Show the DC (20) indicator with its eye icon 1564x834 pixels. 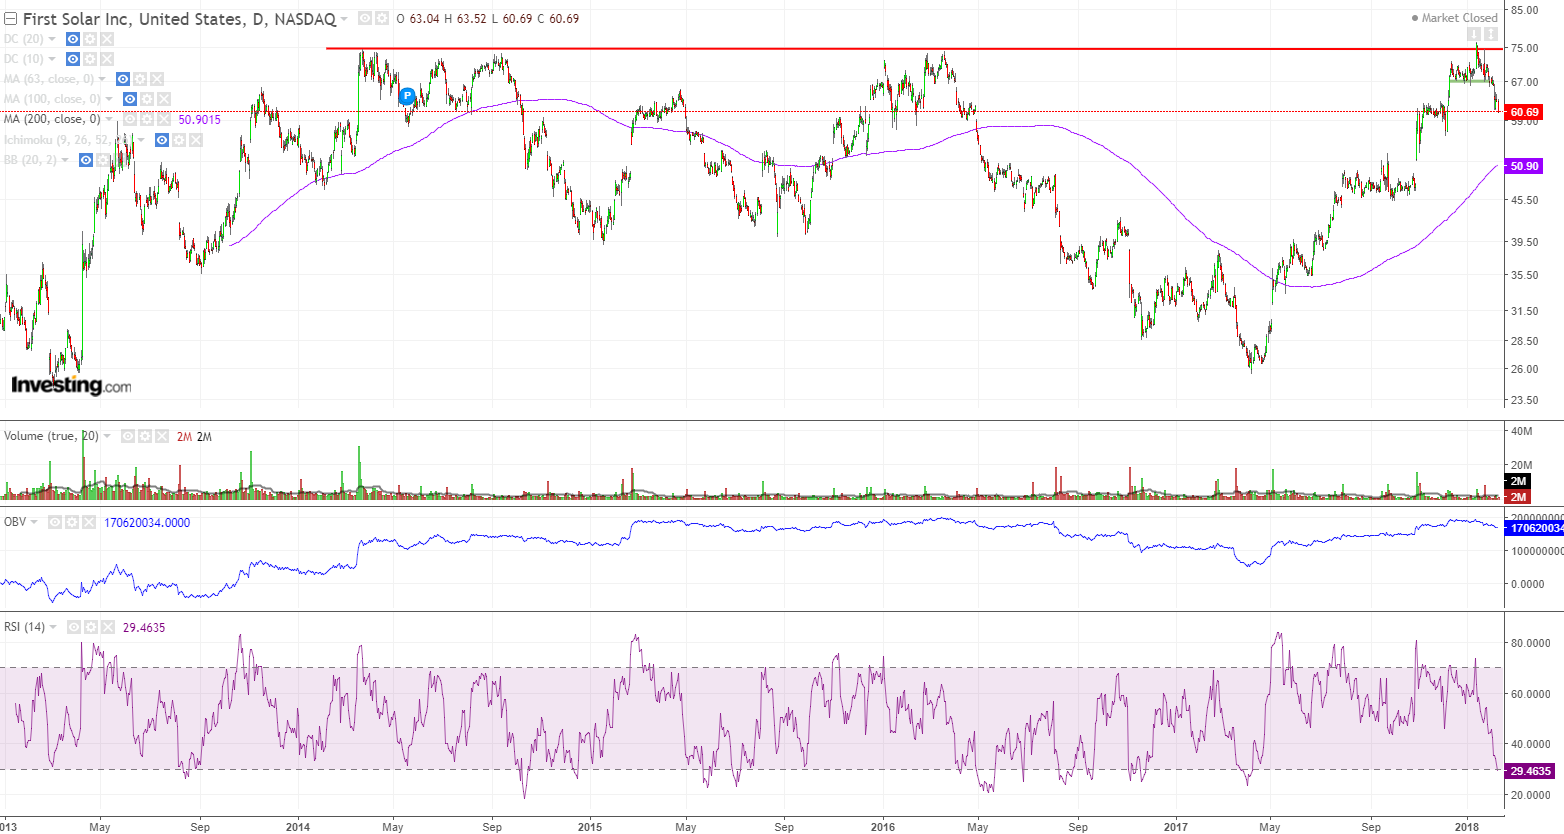point(73,39)
